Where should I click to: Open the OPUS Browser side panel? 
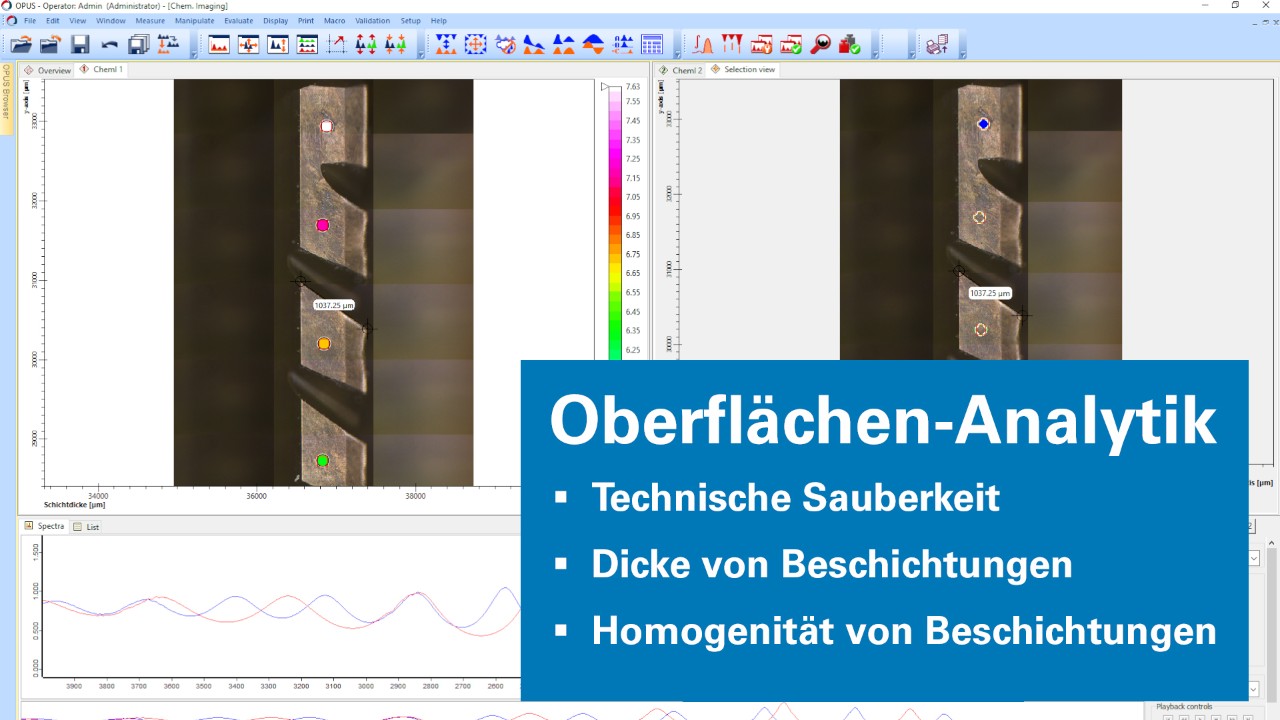pyautogui.click(x=6, y=92)
